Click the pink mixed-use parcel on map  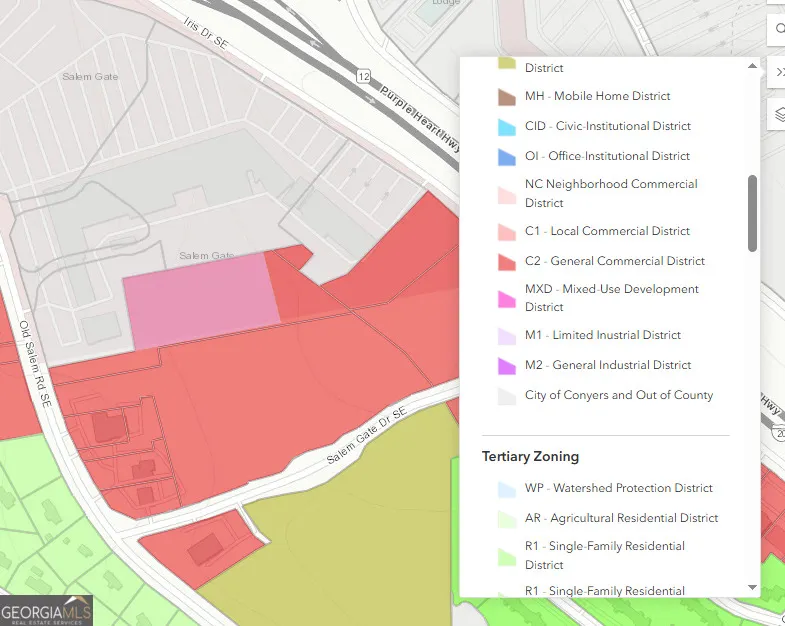click(x=200, y=298)
